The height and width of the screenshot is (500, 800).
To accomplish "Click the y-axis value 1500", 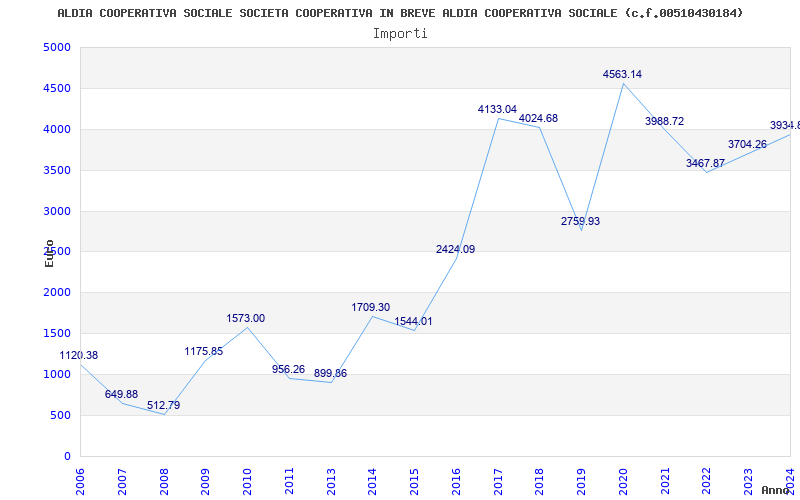I will 57,334.
